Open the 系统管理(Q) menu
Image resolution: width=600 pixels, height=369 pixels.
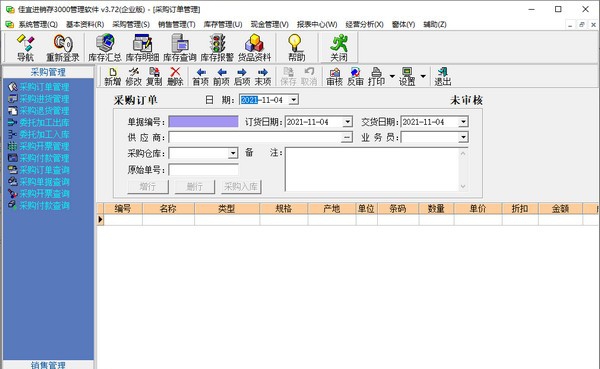pyautogui.click(x=38, y=24)
